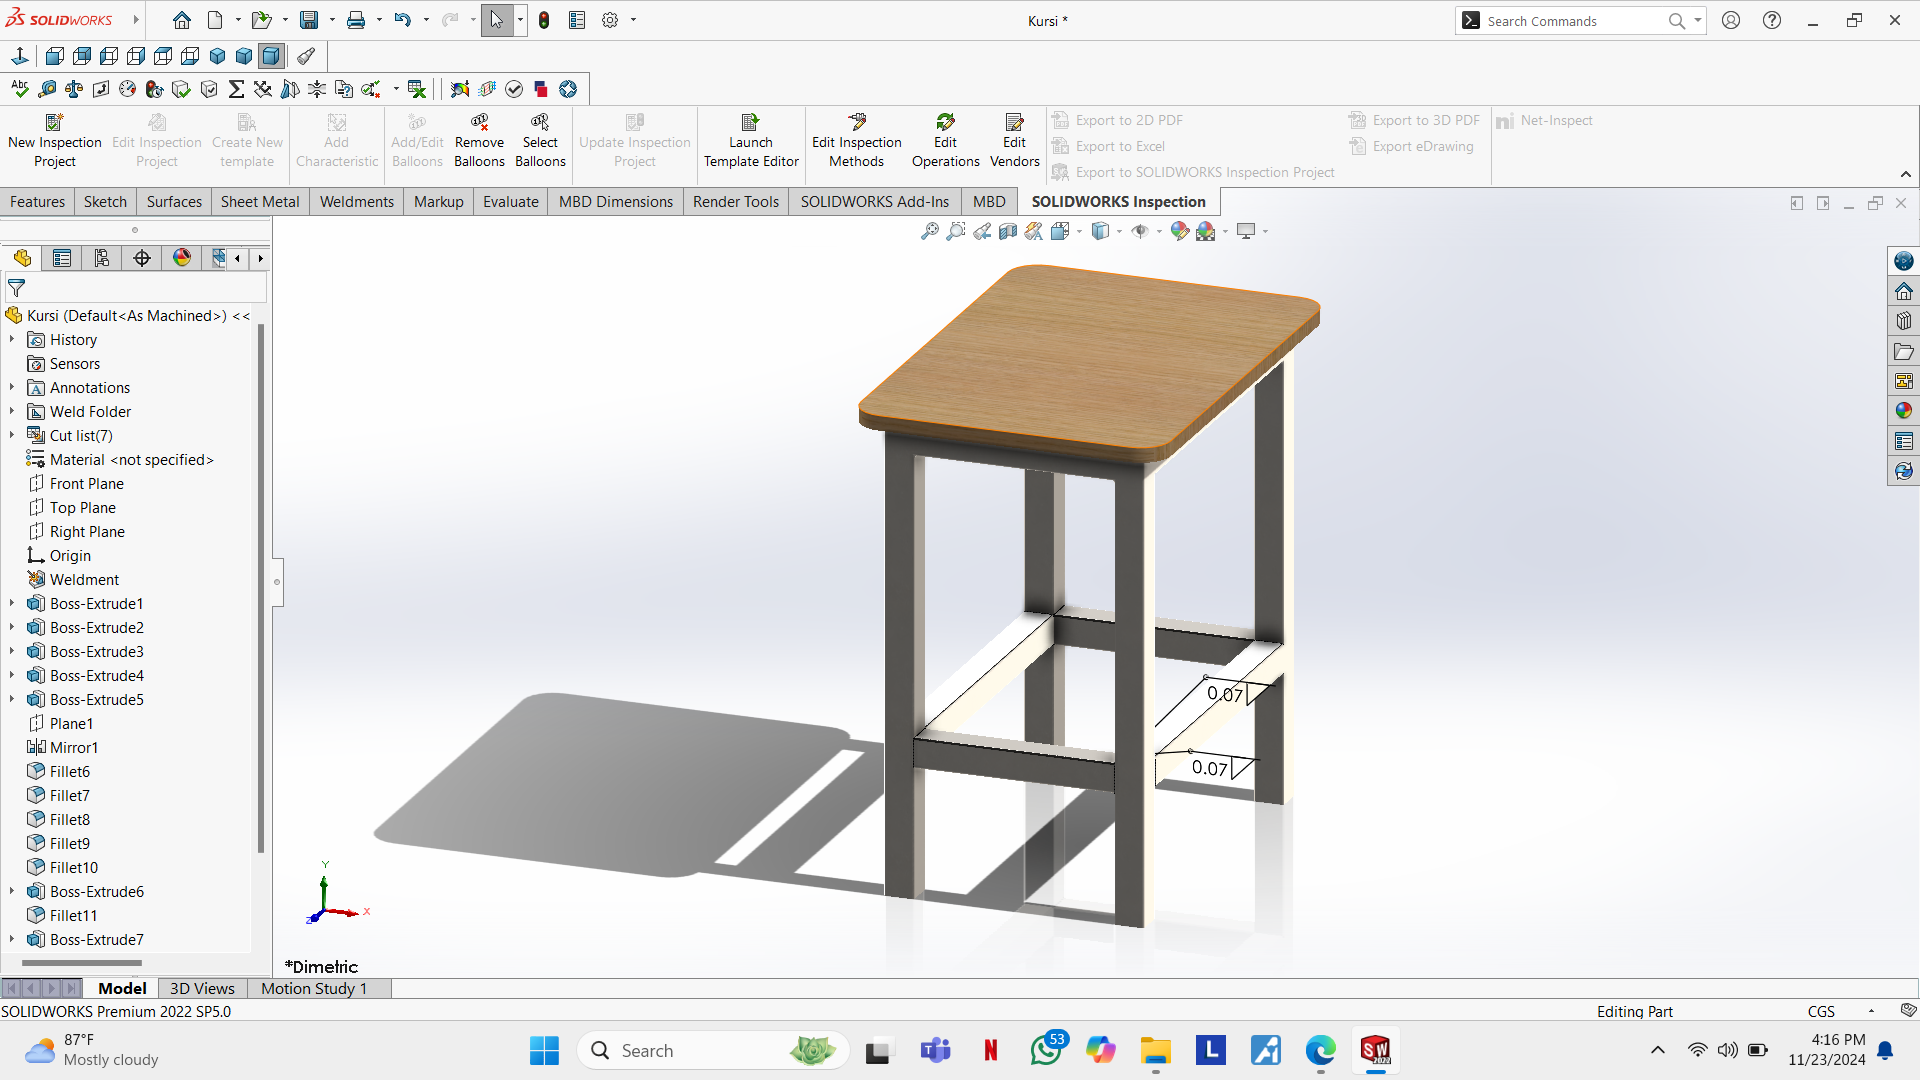Open the Appearances tab in task pane
The image size is (1920, 1080).
tap(1903, 411)
